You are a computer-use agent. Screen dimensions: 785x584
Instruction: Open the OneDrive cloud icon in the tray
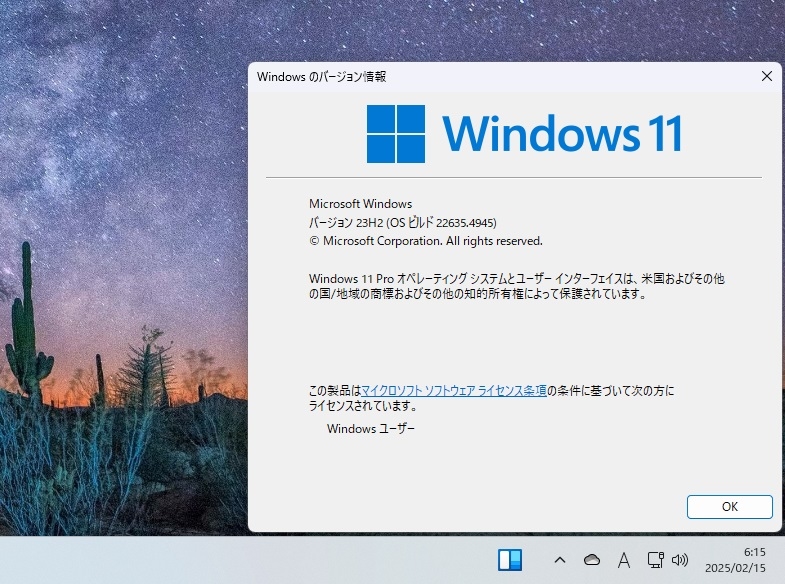(x=592, y=559)
